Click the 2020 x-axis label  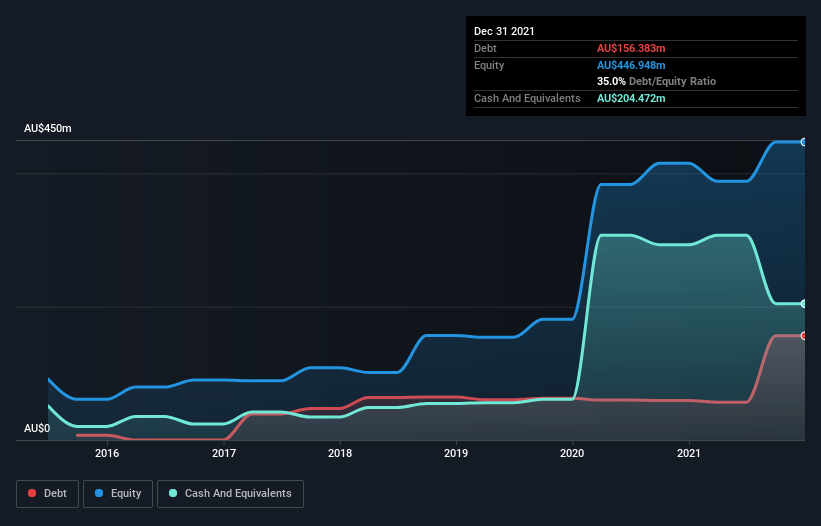[x=572, y=453]
